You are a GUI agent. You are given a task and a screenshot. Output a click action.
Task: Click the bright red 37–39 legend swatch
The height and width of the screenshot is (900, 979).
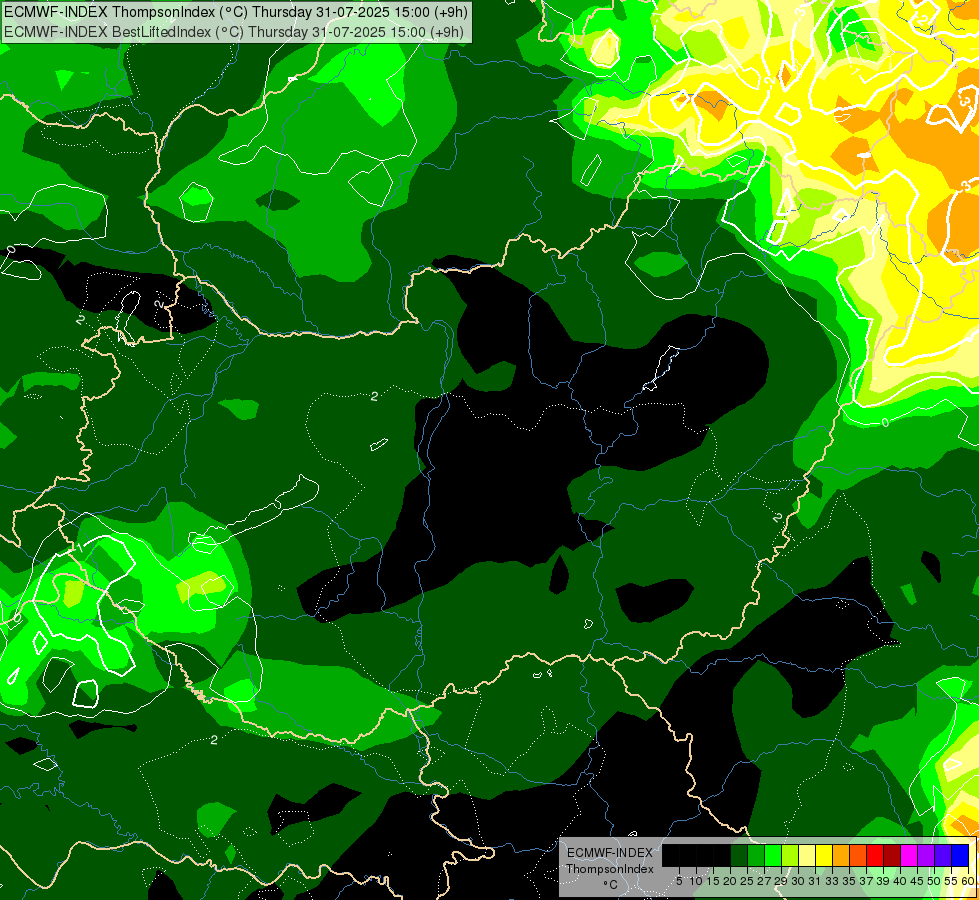tap(875, 855)
